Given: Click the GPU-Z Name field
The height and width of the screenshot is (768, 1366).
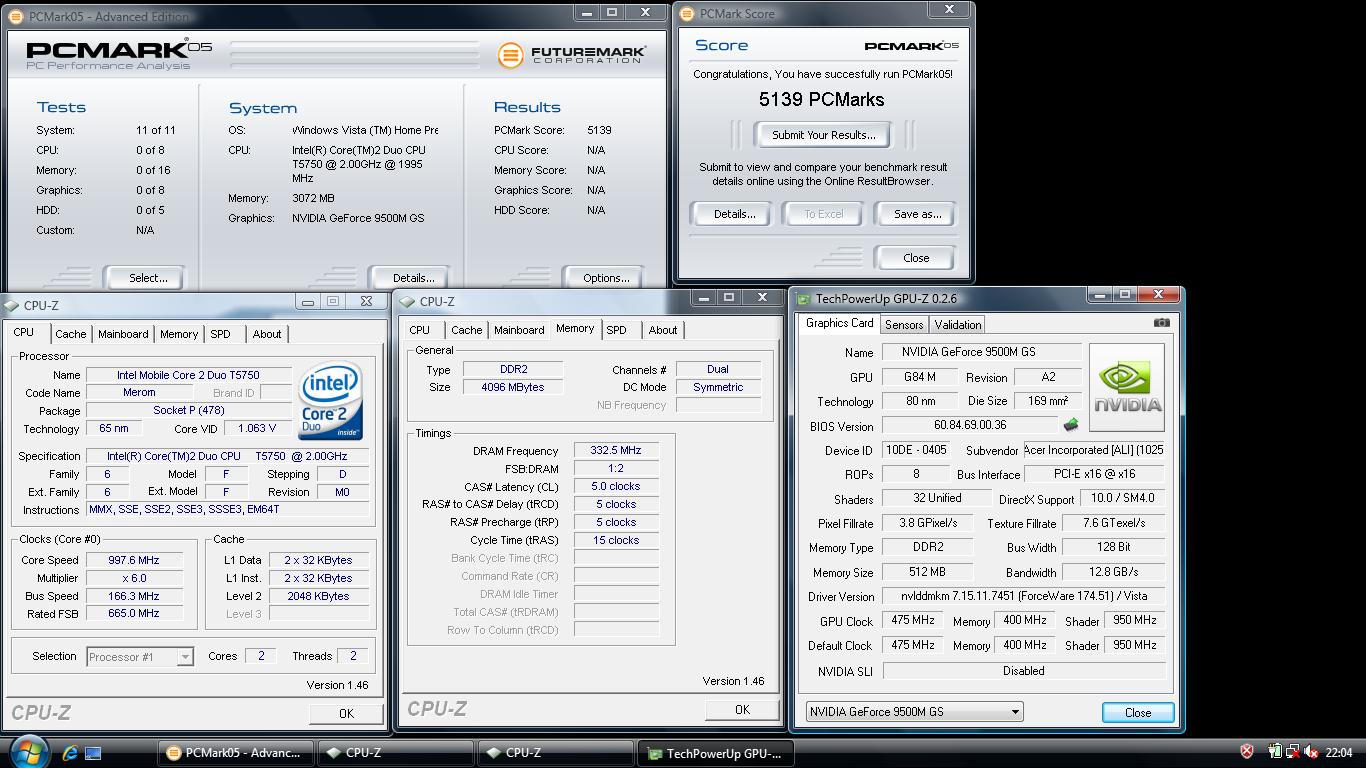Looking at the screenshot, I should (x=981, y=352).
